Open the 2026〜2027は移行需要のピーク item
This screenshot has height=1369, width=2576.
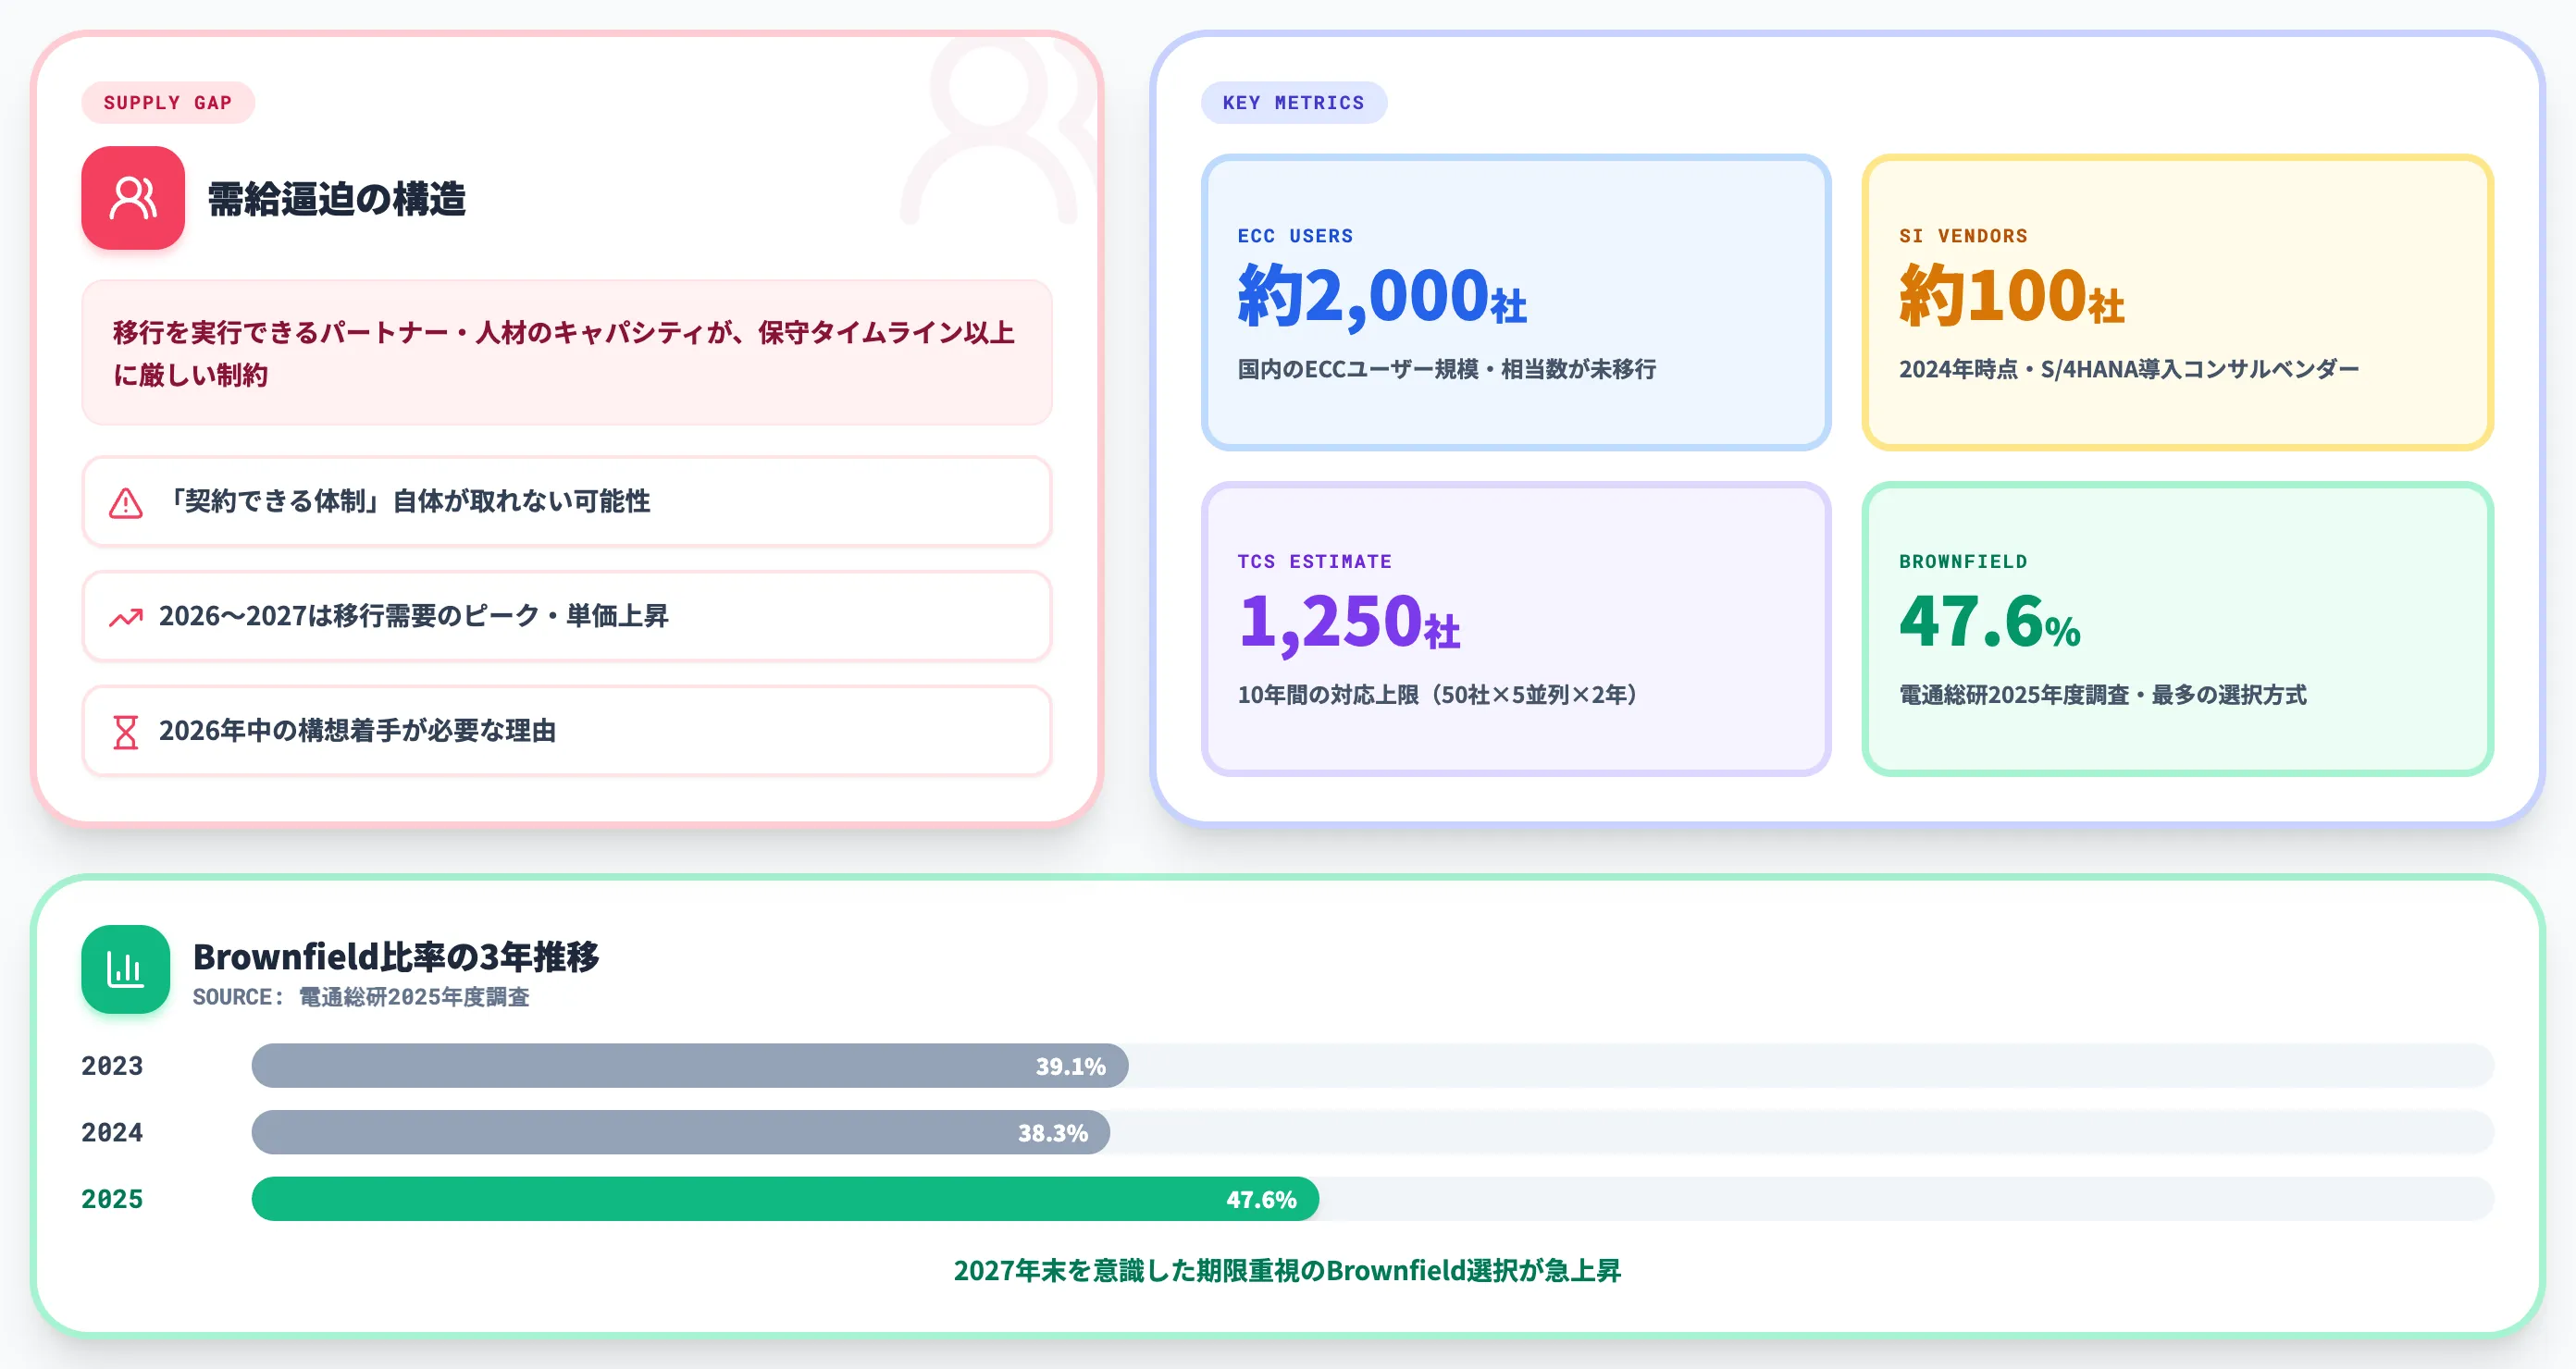click(567, 616)
